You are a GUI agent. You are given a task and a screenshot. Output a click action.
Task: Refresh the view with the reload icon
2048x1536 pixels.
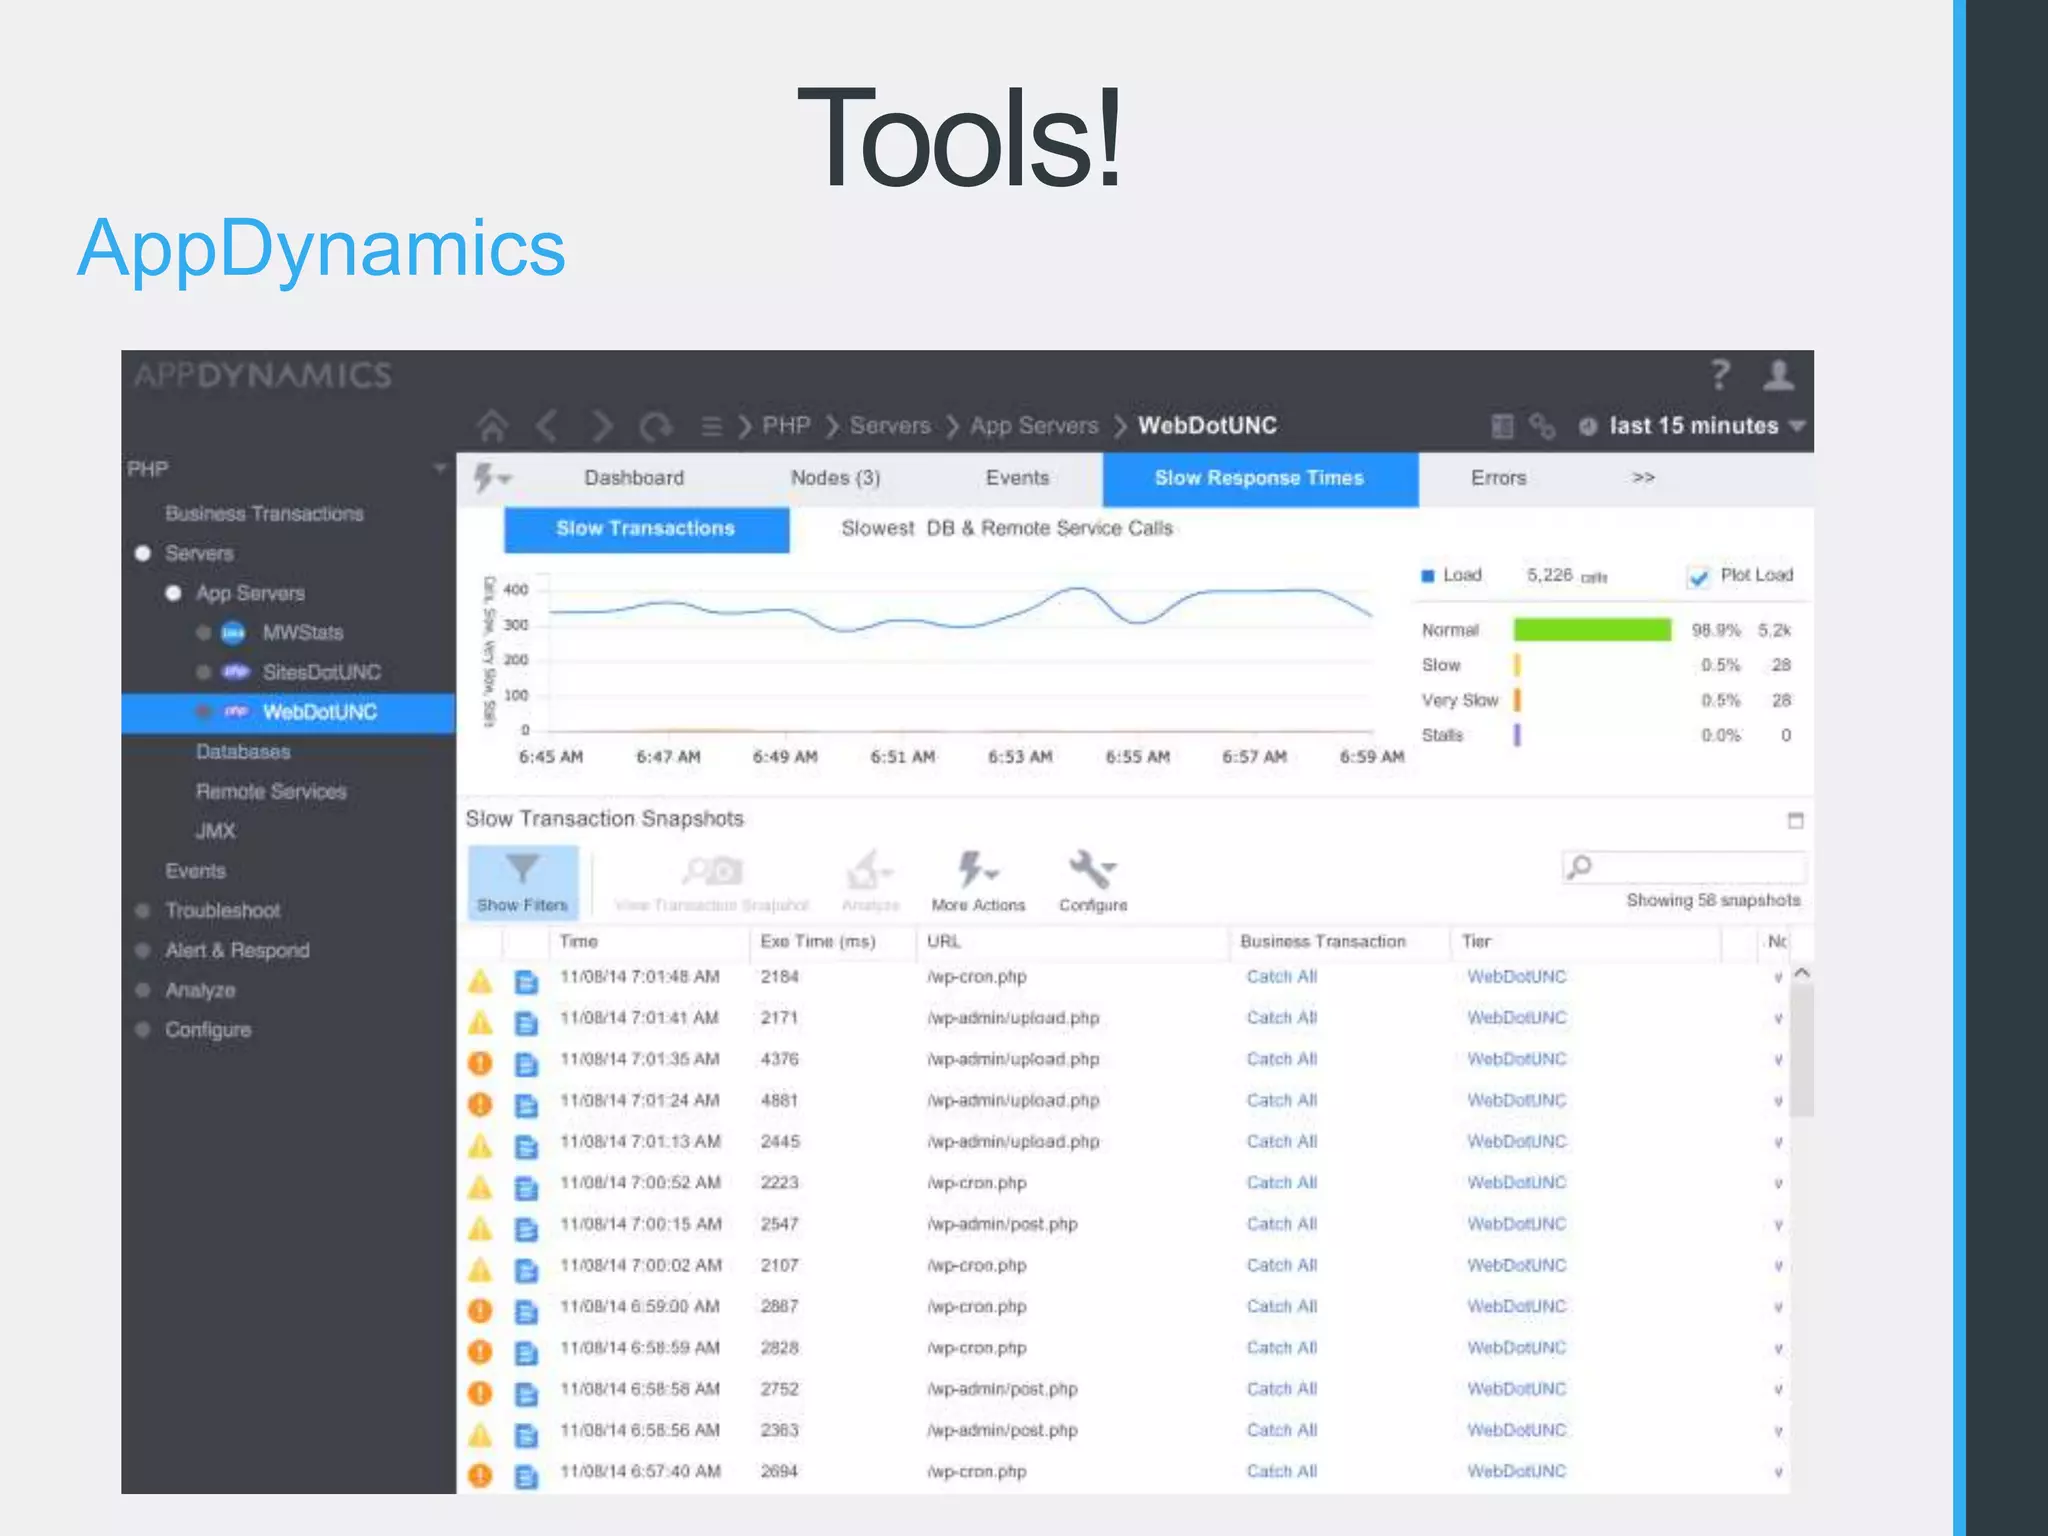click(656, 427)
